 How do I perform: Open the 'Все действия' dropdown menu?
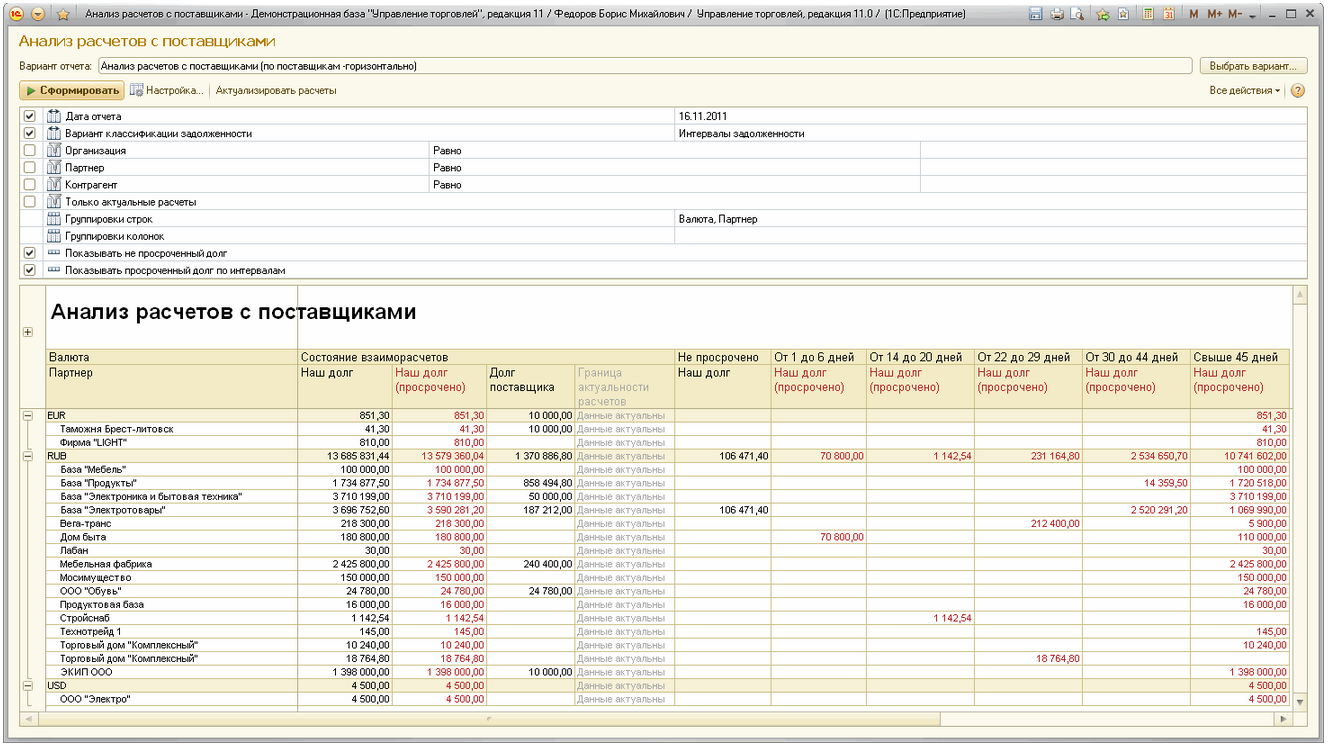click(x=1245, y=91)
